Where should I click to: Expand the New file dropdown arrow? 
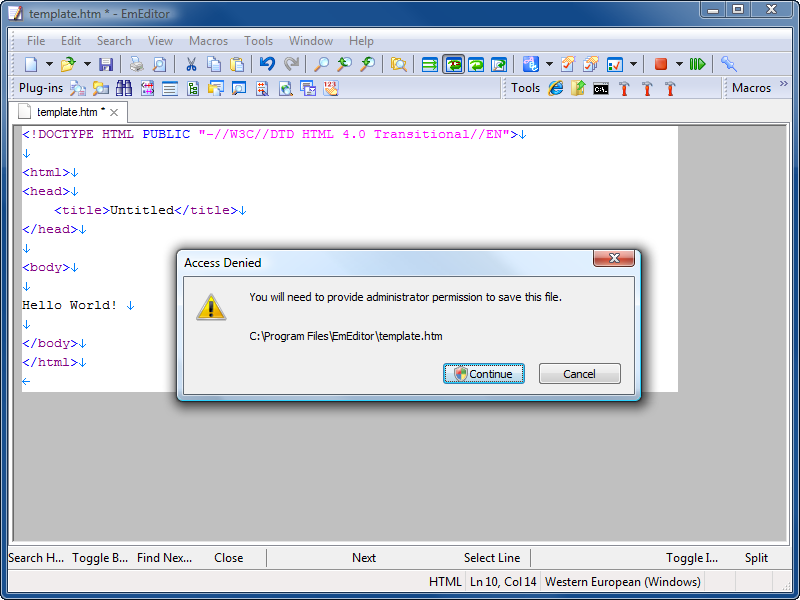49,64
